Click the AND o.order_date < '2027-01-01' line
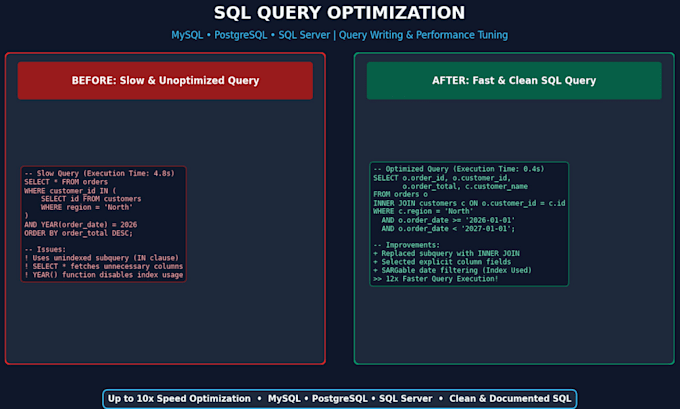 tap(448, 229)
